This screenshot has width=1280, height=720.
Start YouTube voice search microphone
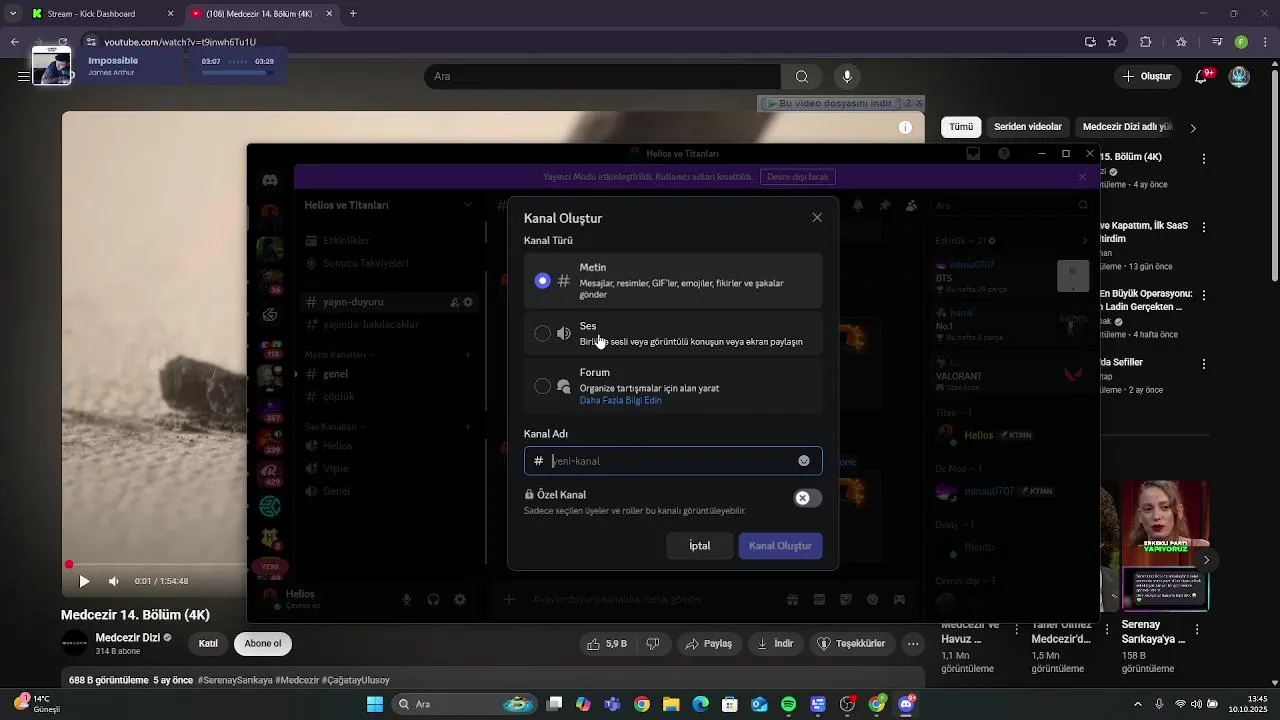847,77
